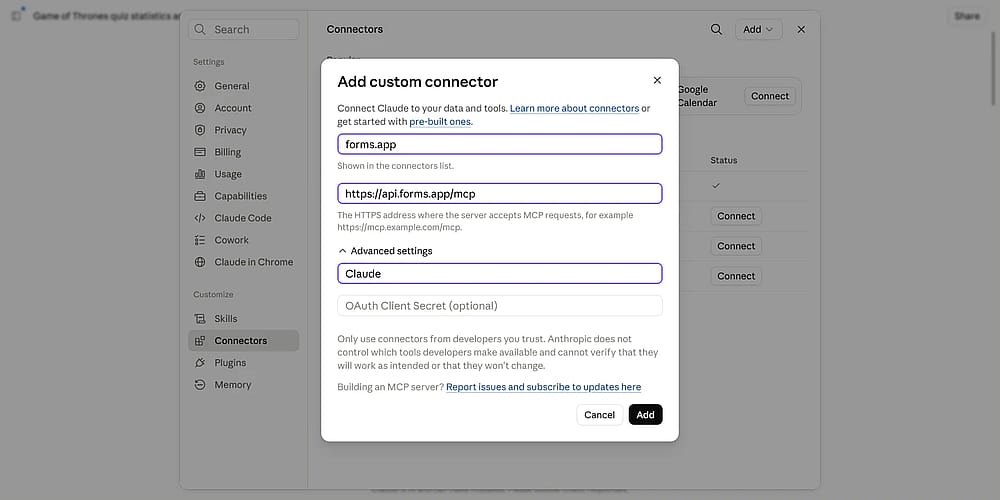Close the Add custom connector dialog

pyautogui.click(x=657, y=80)
